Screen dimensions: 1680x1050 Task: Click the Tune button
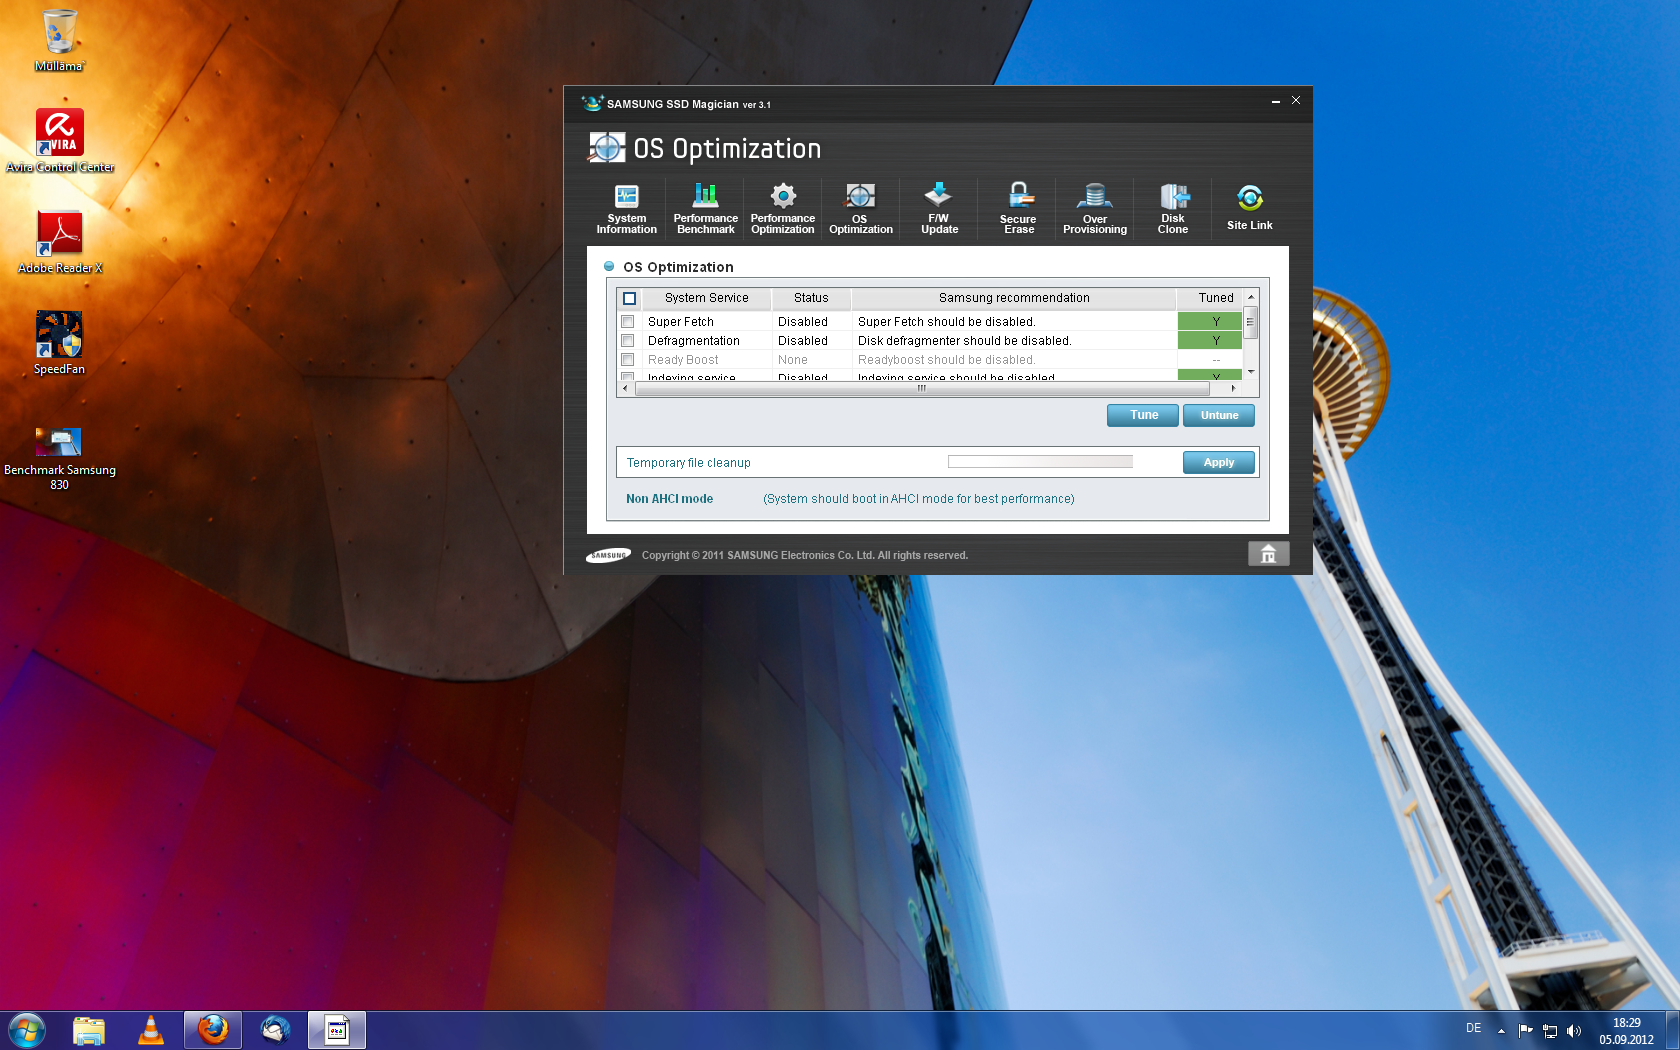click(1143, 415)
